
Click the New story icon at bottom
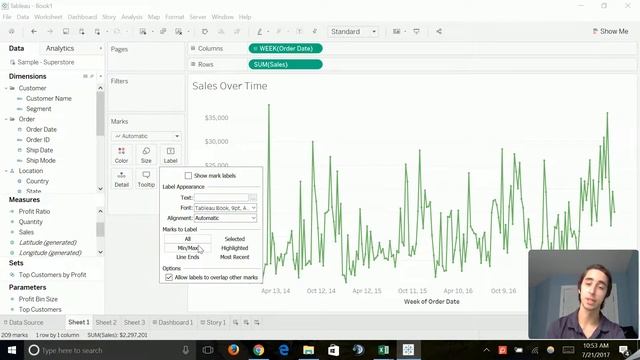pos(257,322)
